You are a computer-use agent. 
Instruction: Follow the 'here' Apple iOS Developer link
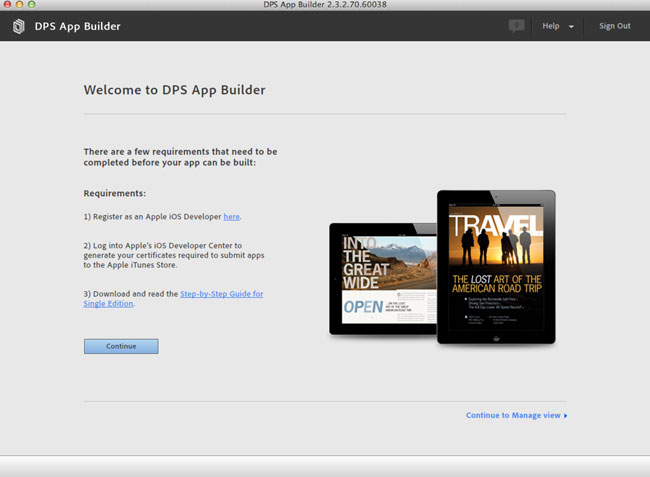[231, 216]
